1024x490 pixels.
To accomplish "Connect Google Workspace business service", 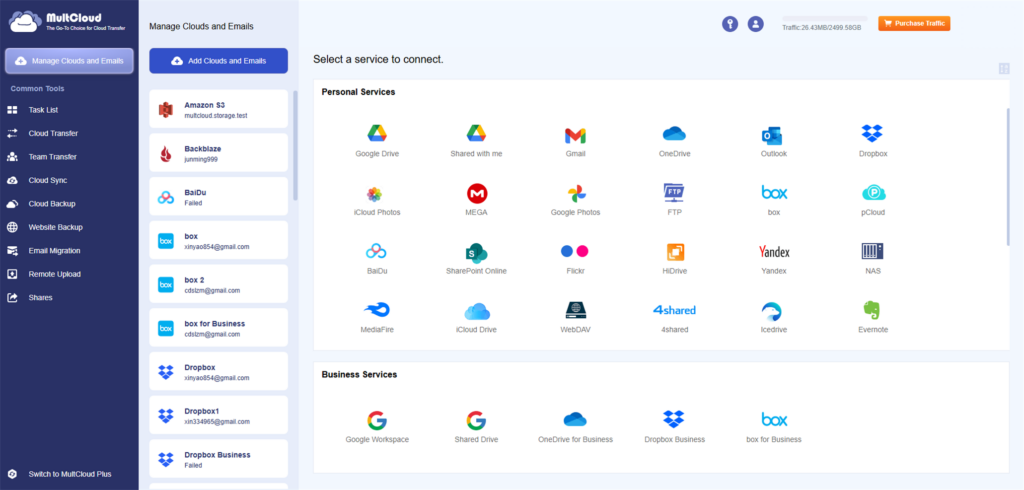I will click(377, 427).
